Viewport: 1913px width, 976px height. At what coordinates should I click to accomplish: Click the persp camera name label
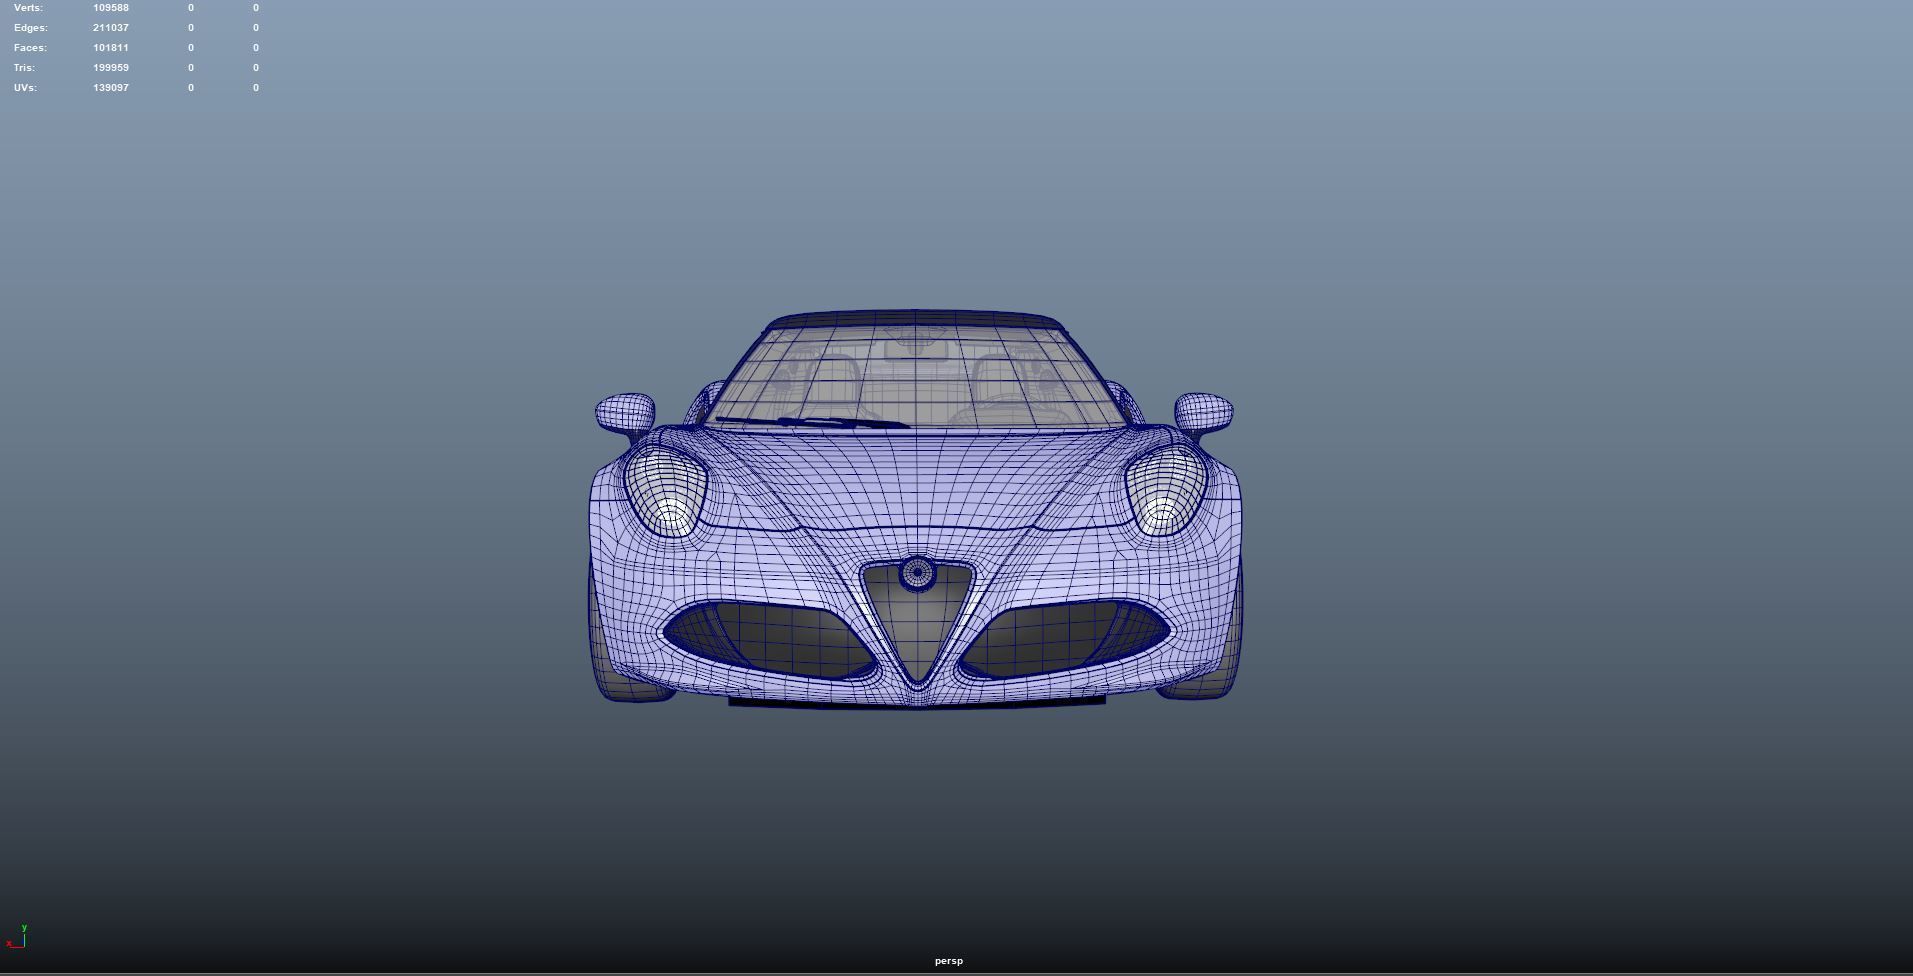949,961
